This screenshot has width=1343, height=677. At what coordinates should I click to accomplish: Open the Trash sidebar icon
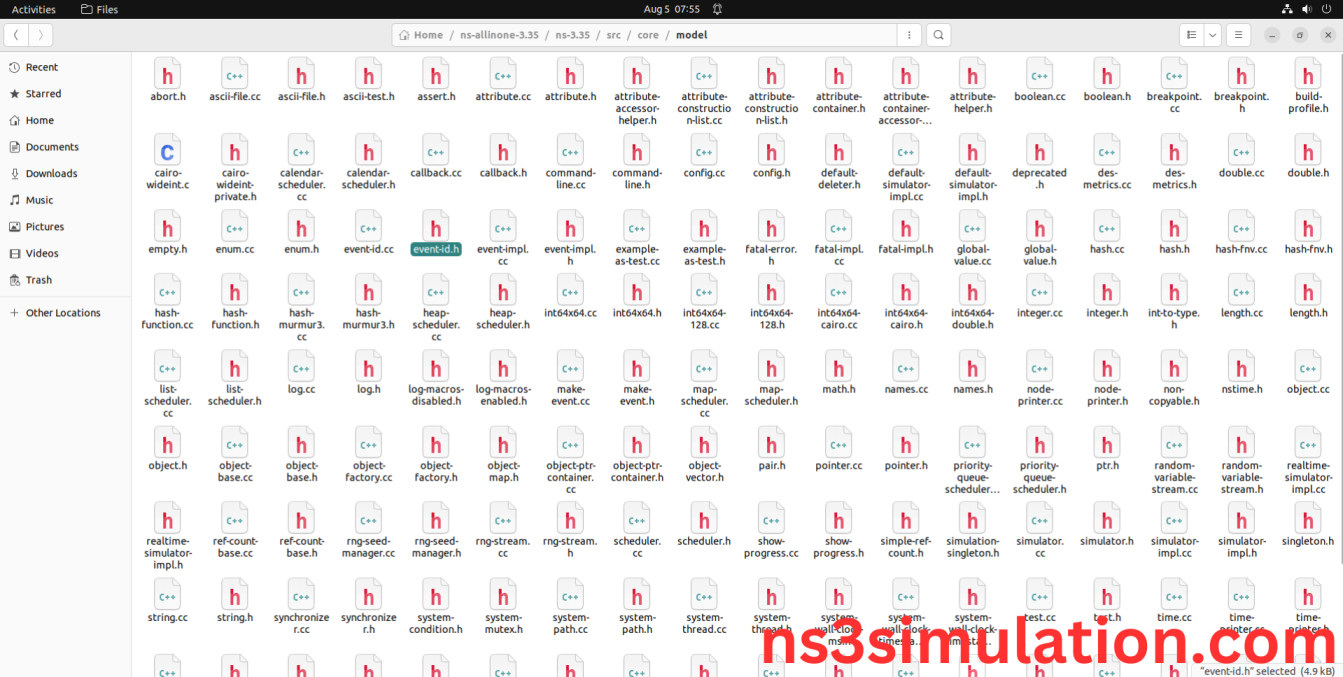pos(15,280)
